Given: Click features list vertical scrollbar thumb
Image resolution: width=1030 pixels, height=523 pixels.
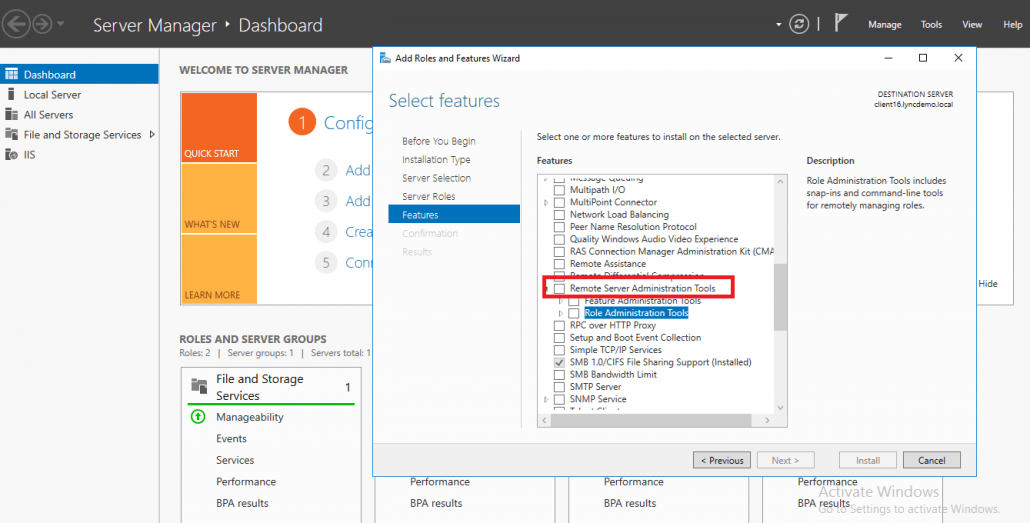Looking at the screenshot, I should [x=780, y=297].
